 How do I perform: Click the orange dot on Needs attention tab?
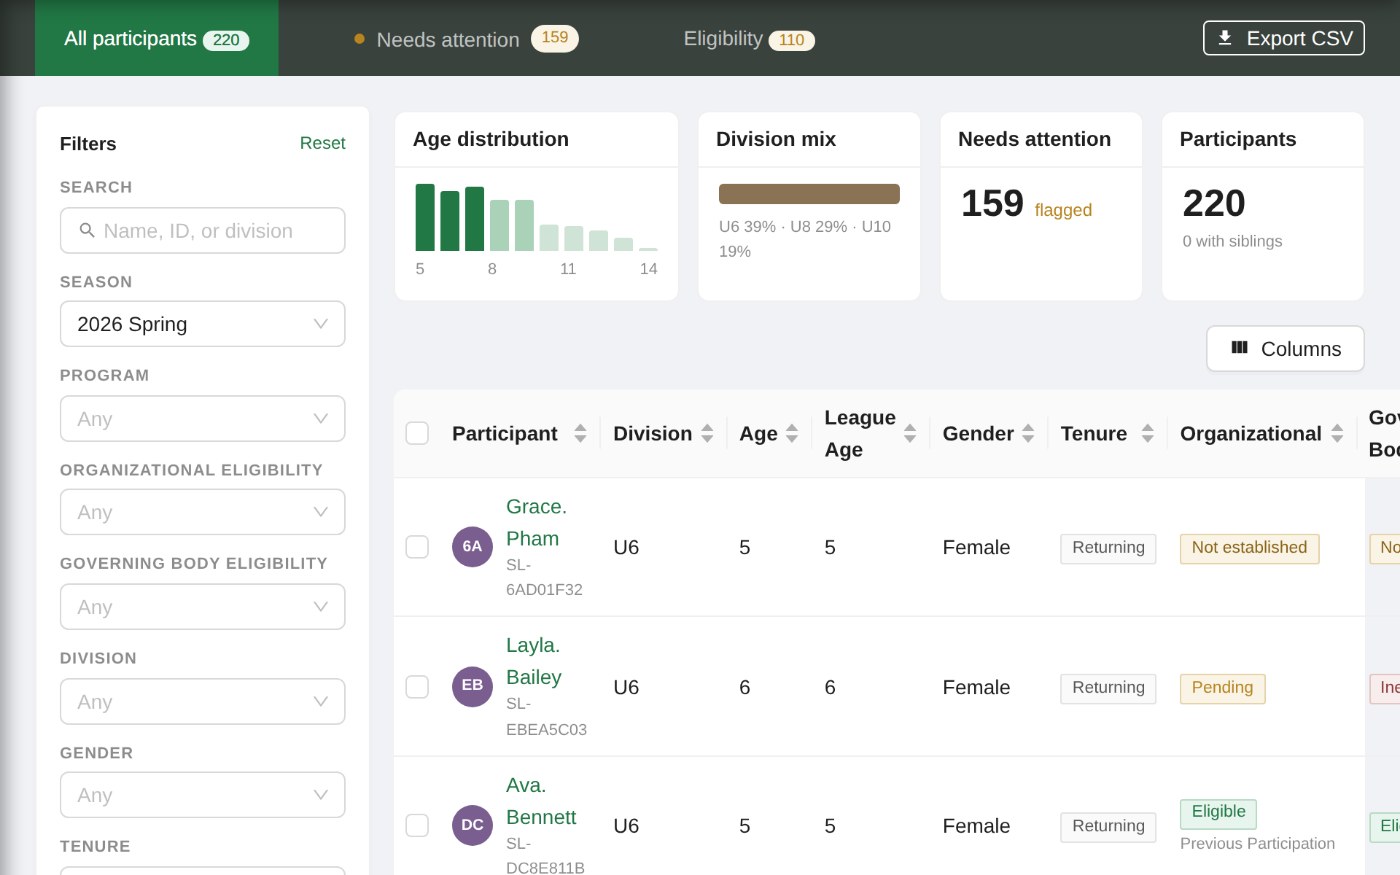pos(359,39)
